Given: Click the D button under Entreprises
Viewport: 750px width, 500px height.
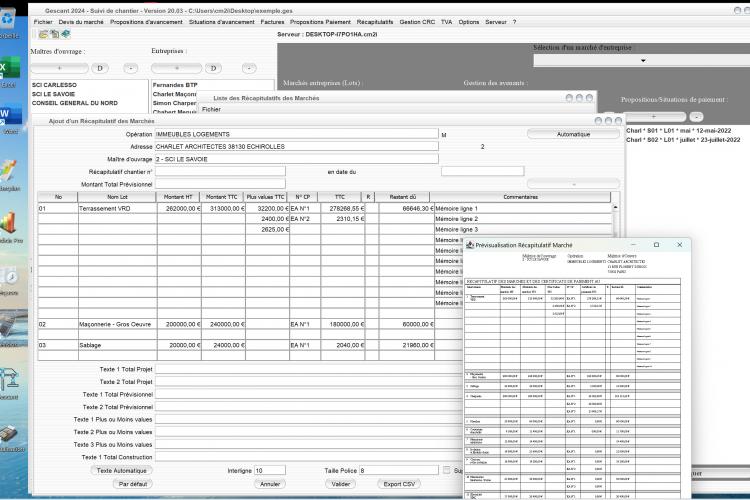Looking at the screenshot, I should pyautogui.click(x=213, y=68).
